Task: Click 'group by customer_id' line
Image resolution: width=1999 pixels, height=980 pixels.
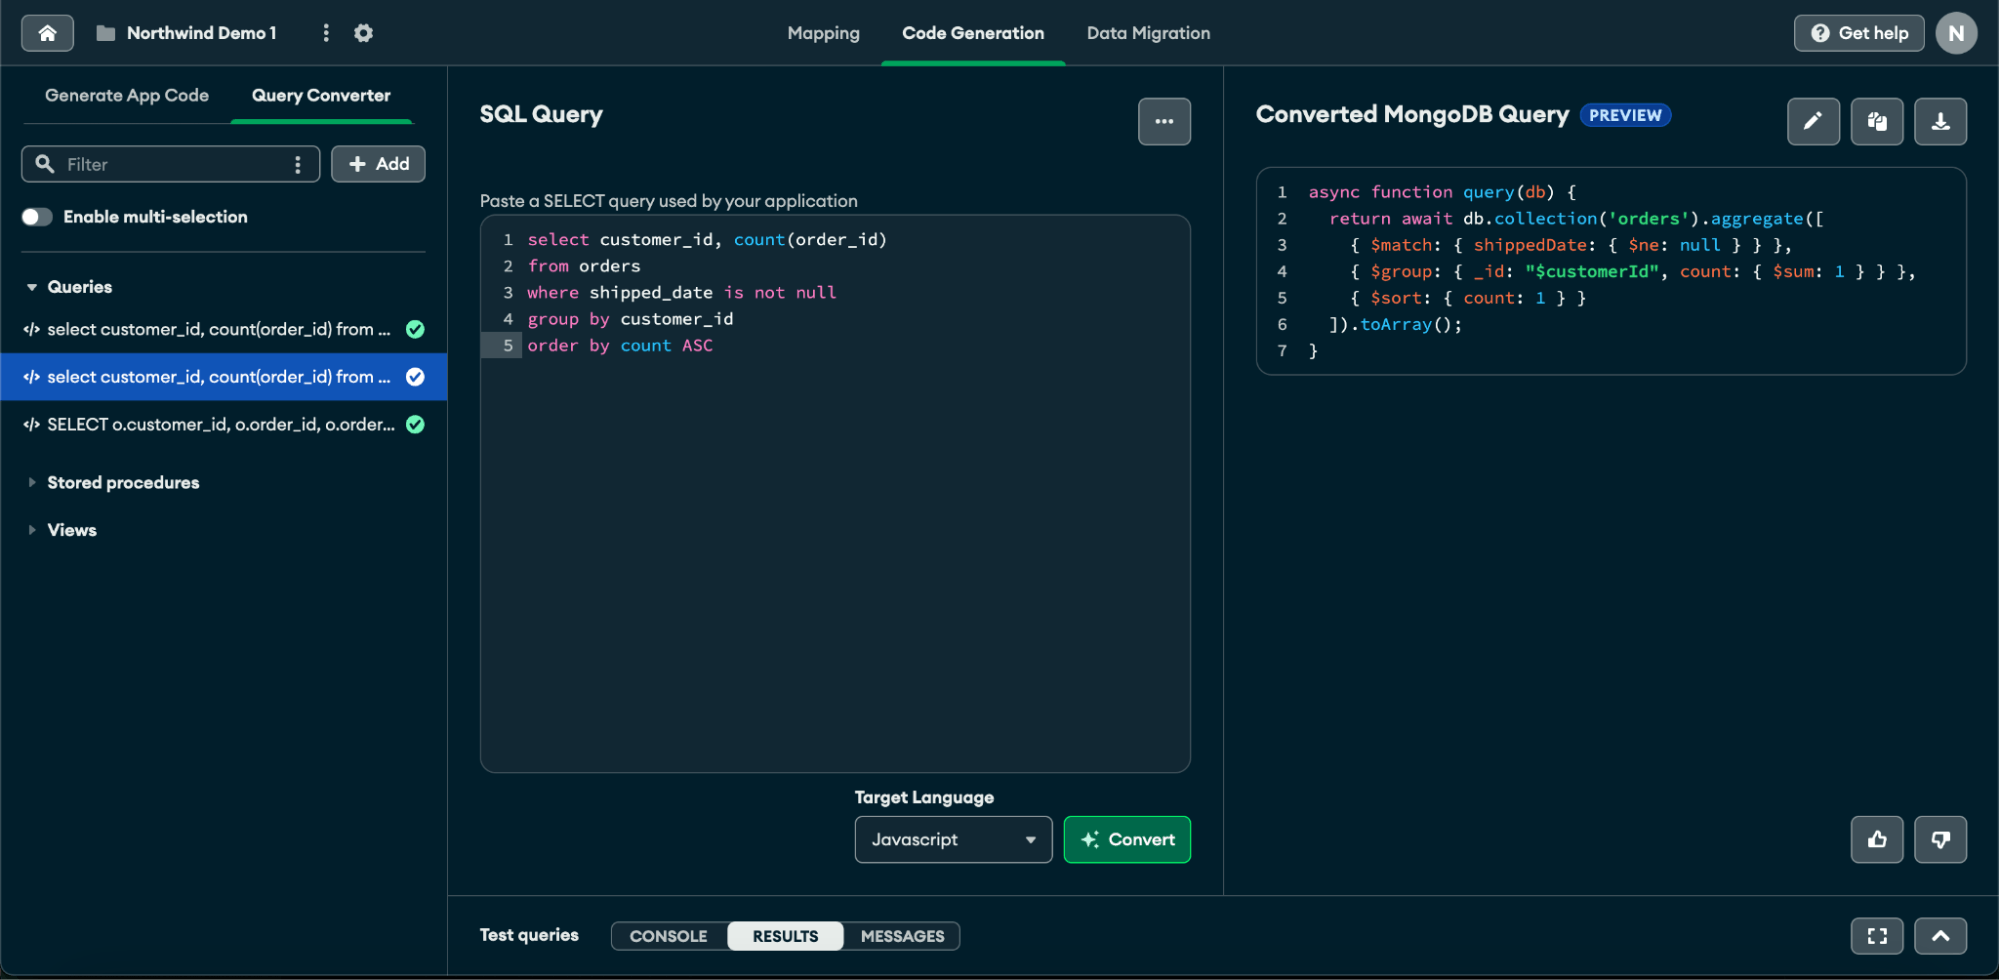Action: coord(630,319)
